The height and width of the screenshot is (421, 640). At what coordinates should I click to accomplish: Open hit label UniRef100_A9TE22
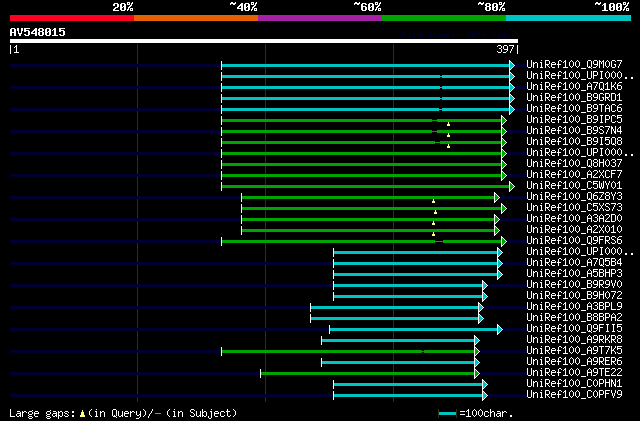pos(574,373)
